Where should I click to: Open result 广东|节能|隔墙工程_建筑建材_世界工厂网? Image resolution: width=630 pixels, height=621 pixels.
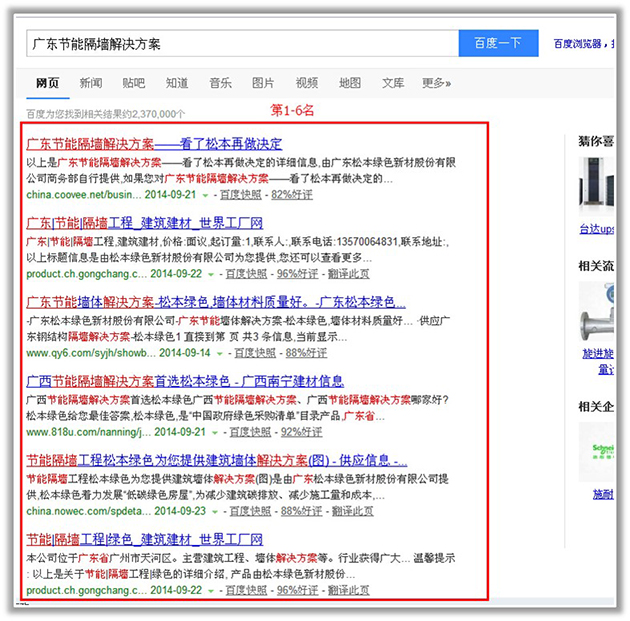[x=145, y=223]
